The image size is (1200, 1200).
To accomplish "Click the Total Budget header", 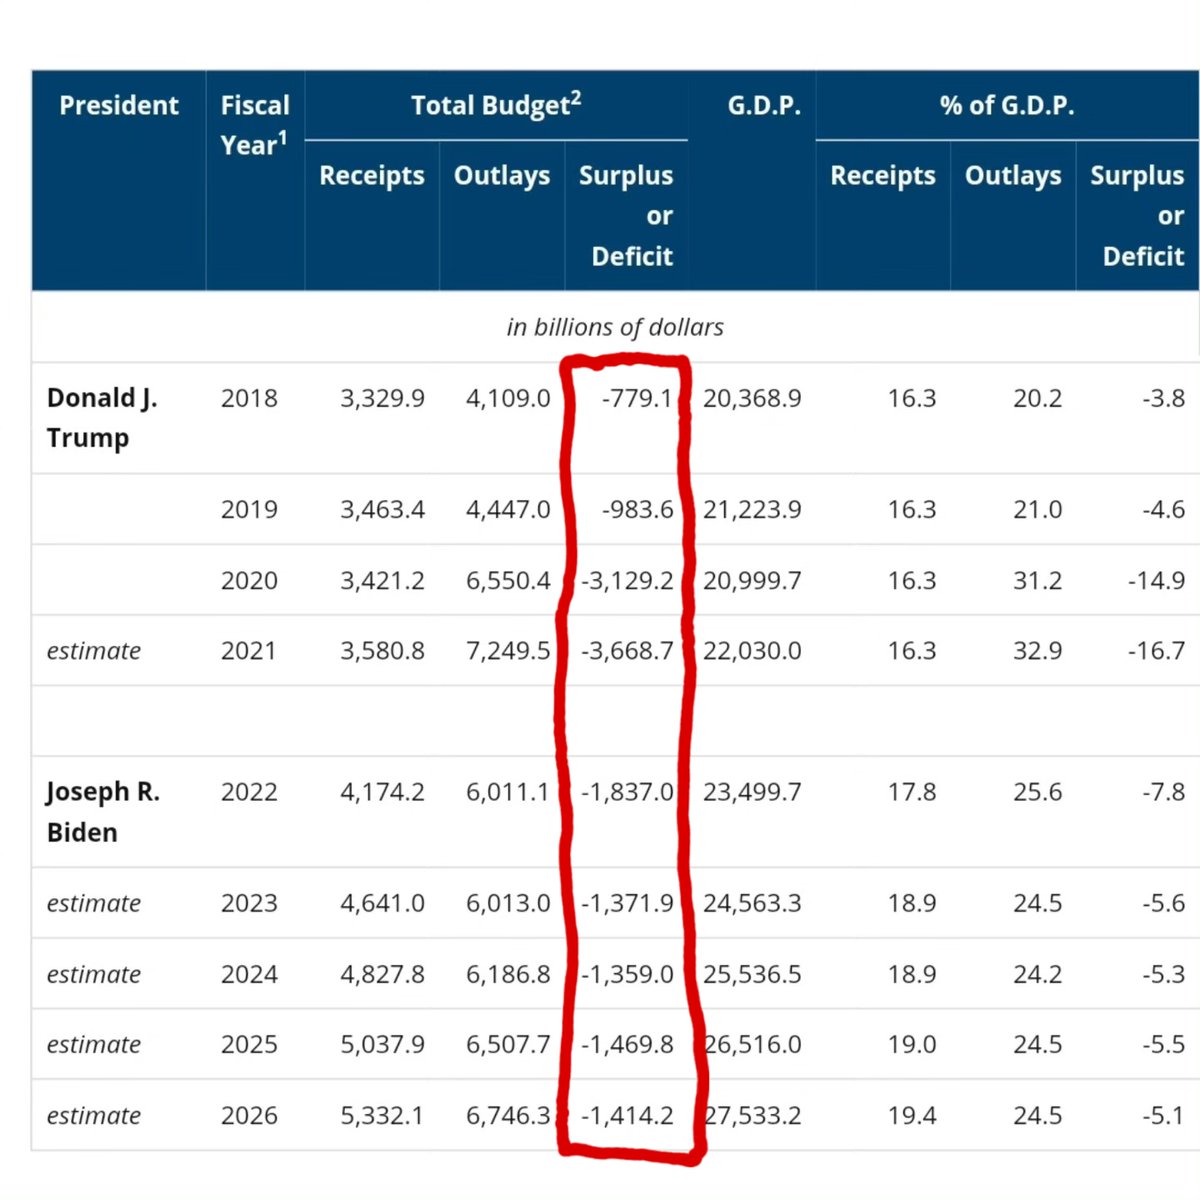I will click(496, 104).
